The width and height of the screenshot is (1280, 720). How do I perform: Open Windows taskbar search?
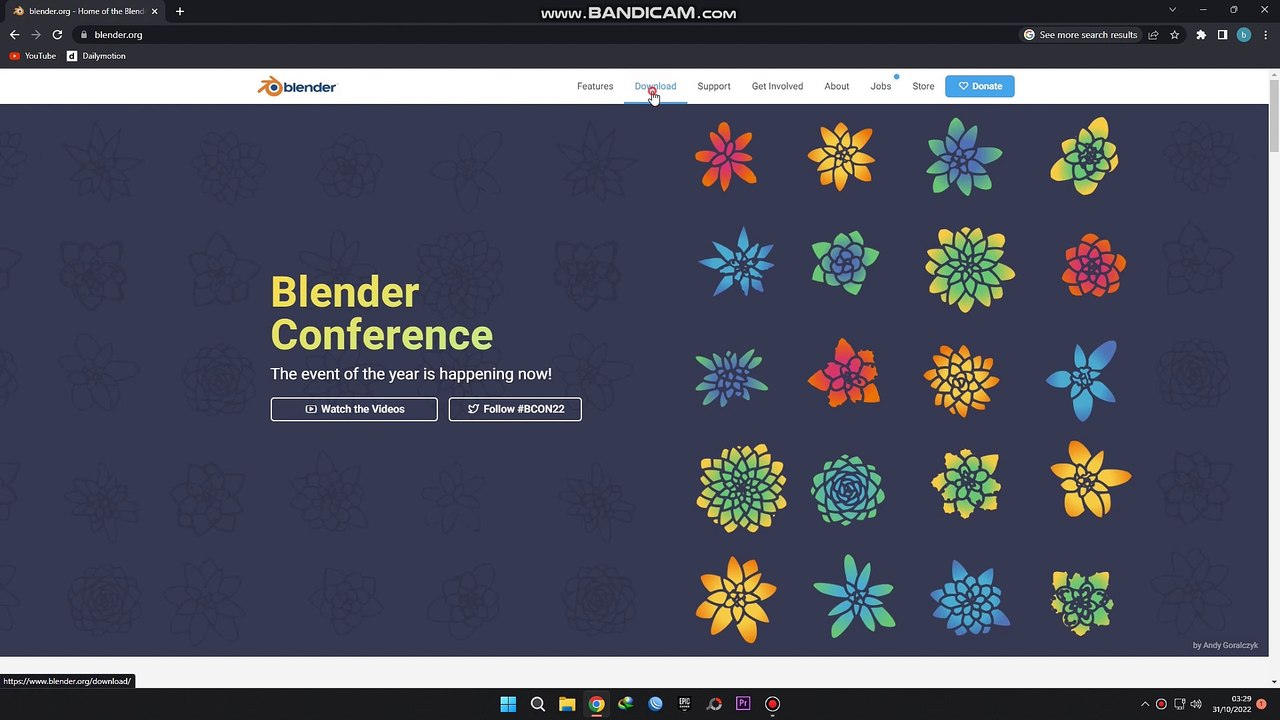coord(537,704)
